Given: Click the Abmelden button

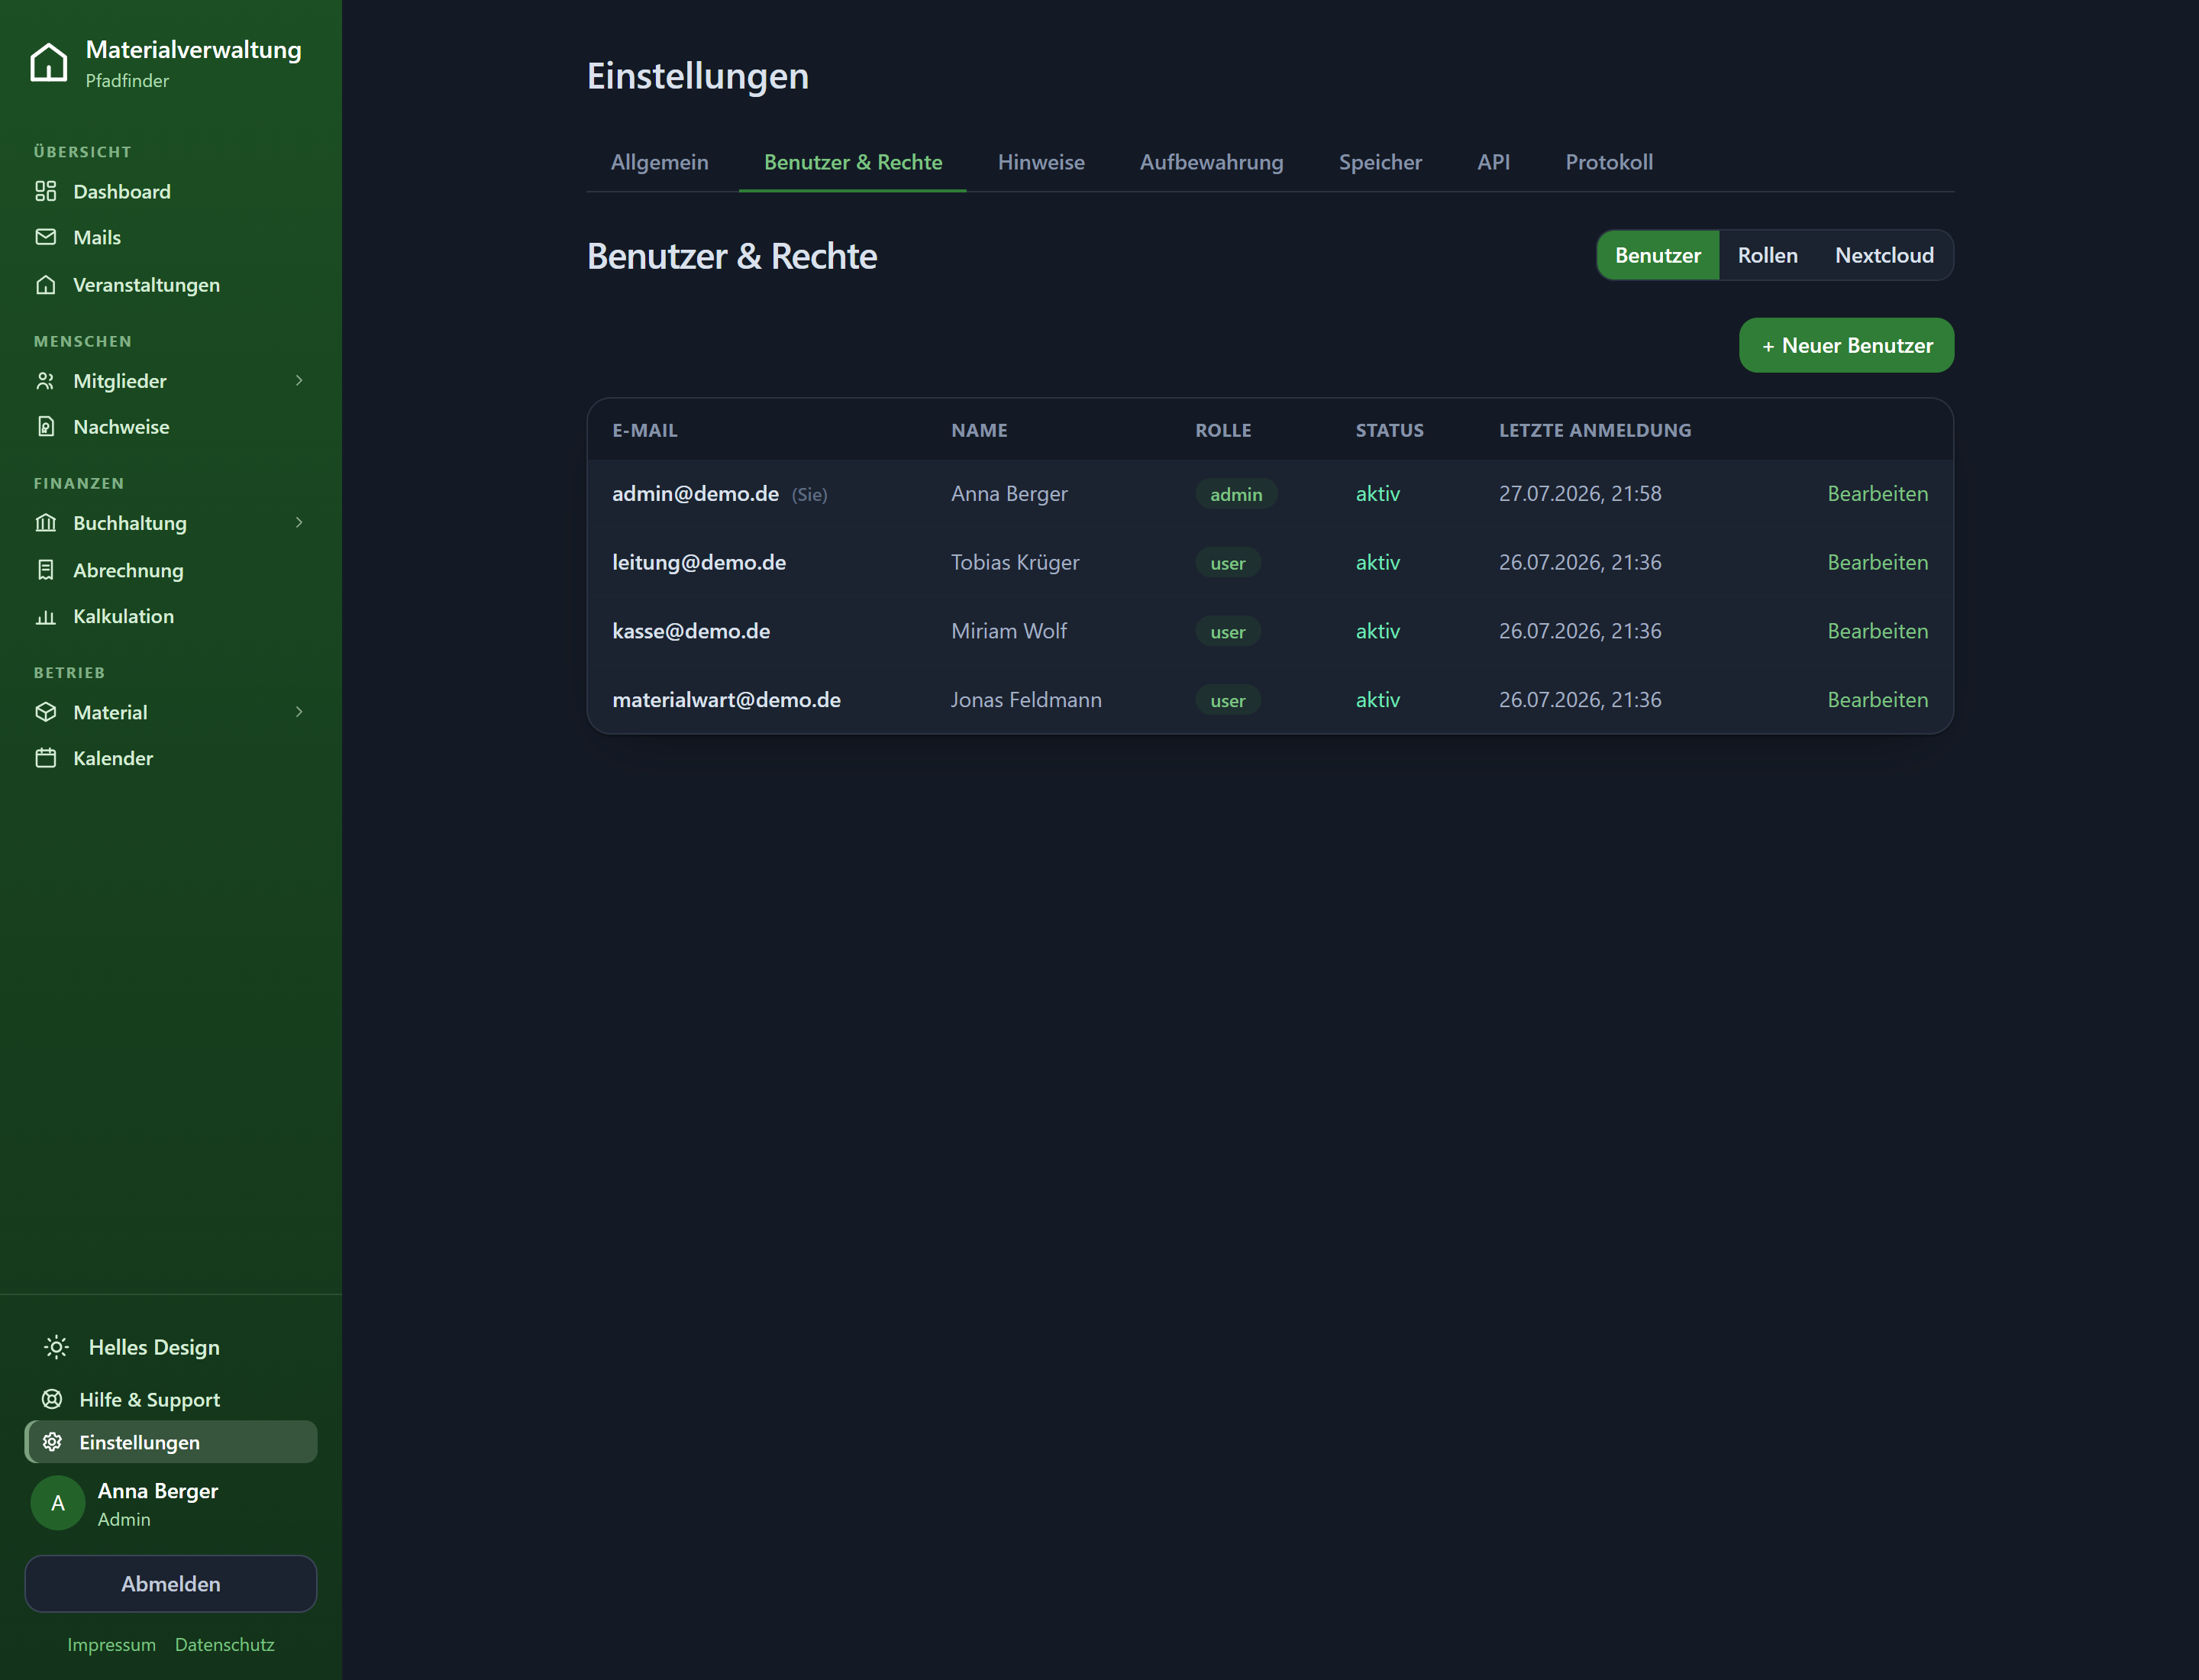Looking at the screenshot, I should (171, 1583).
